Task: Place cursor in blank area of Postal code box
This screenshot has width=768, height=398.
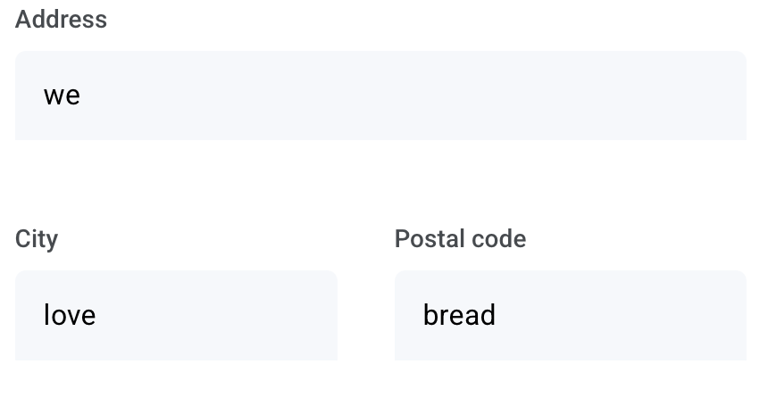Action: pos(620,315)
